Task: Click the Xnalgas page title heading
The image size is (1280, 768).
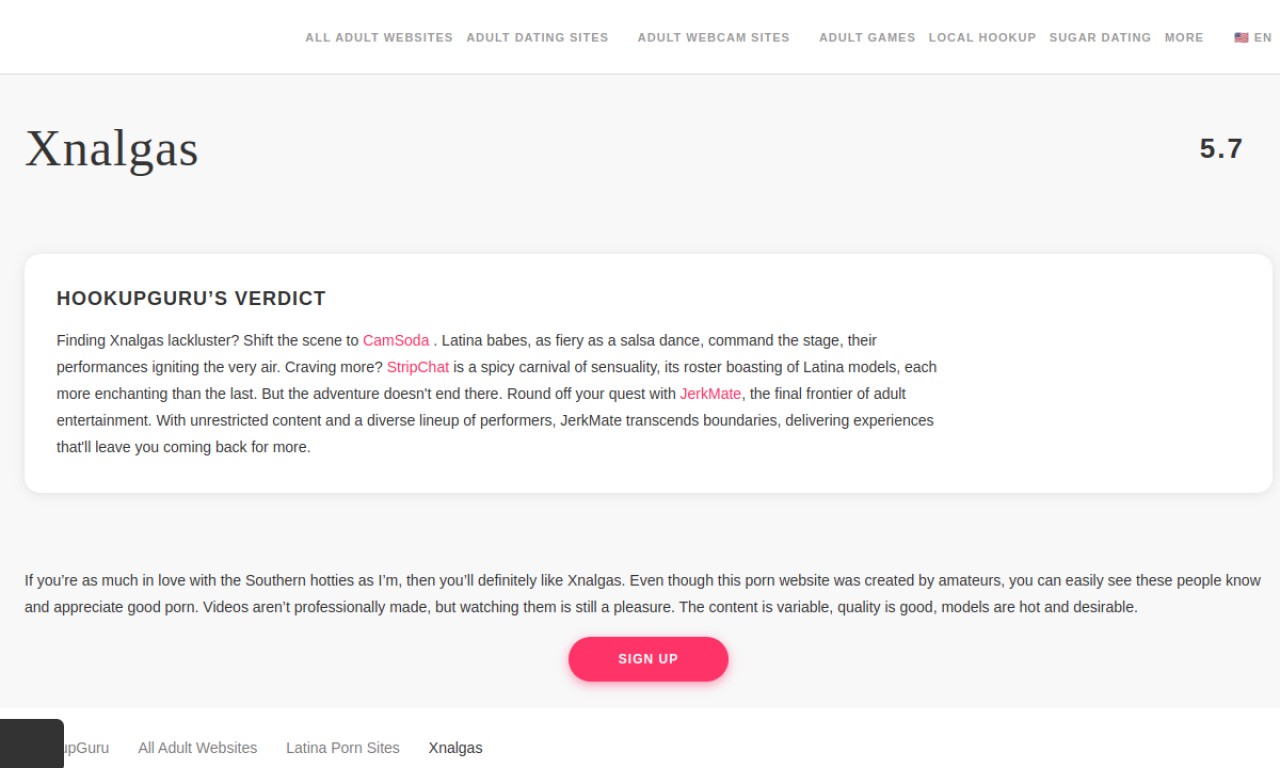Action: (112, 149)
